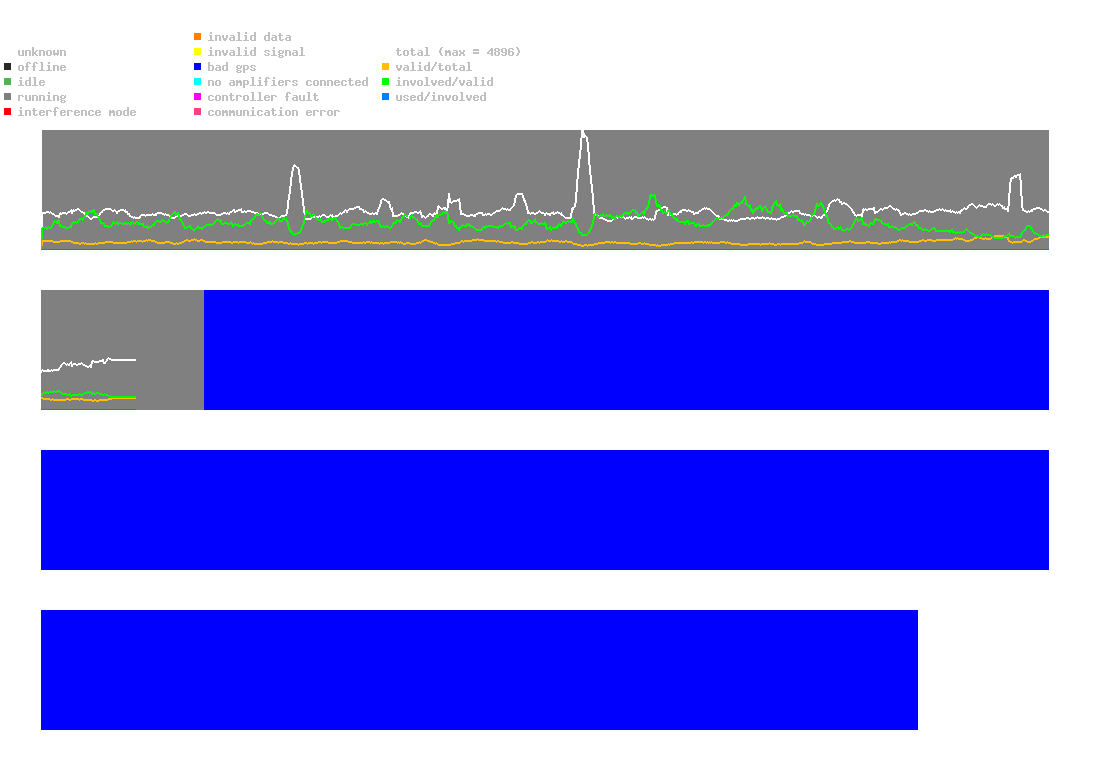Image resolution: width=1095 pixels, height=764 pixels.
Task: Click the blue bad gps legend swatch
Action: click(x=198, y=67)
